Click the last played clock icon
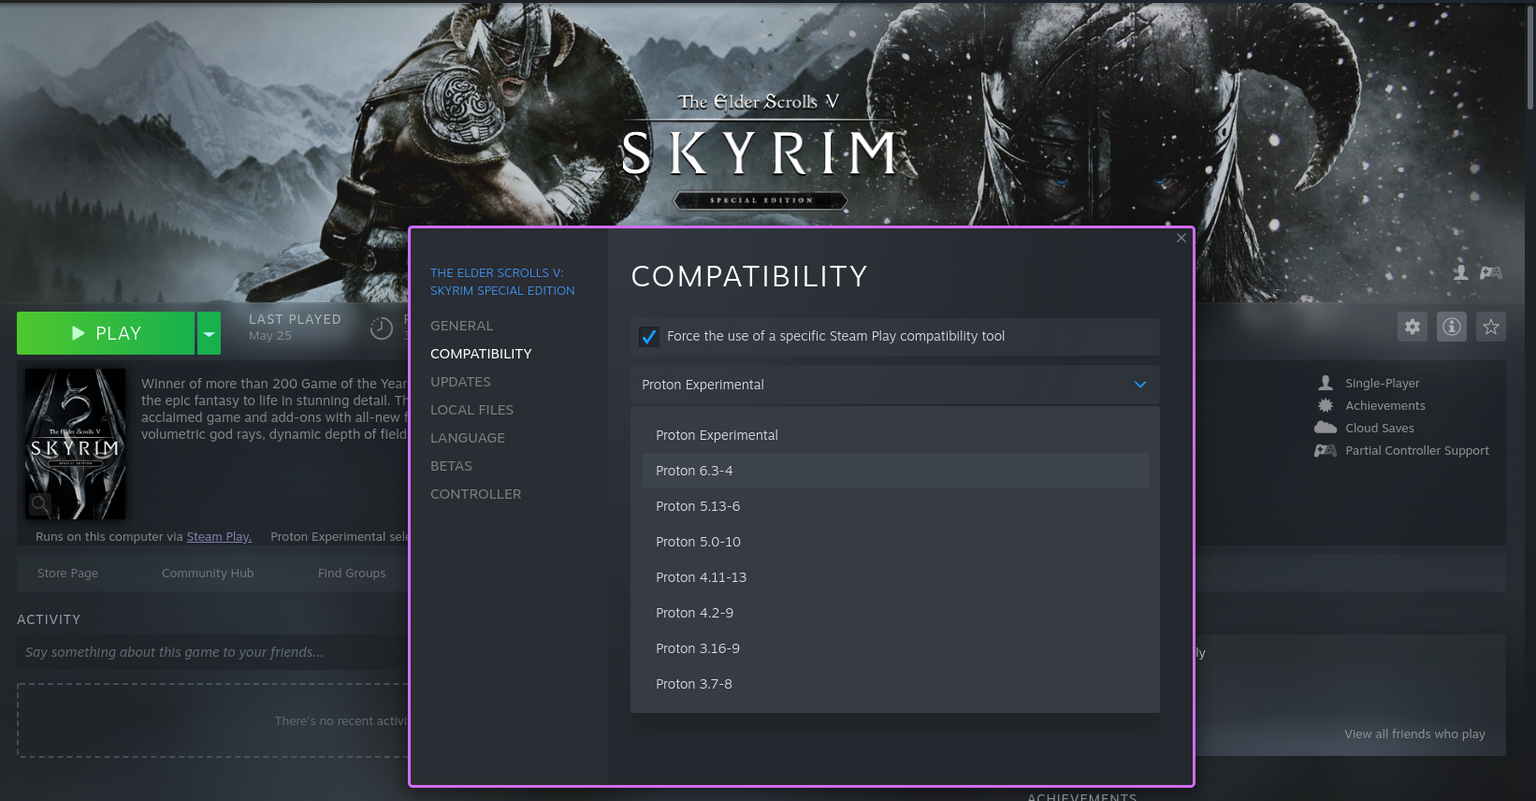The image size is (1536, 801). [x=381, y=326]
